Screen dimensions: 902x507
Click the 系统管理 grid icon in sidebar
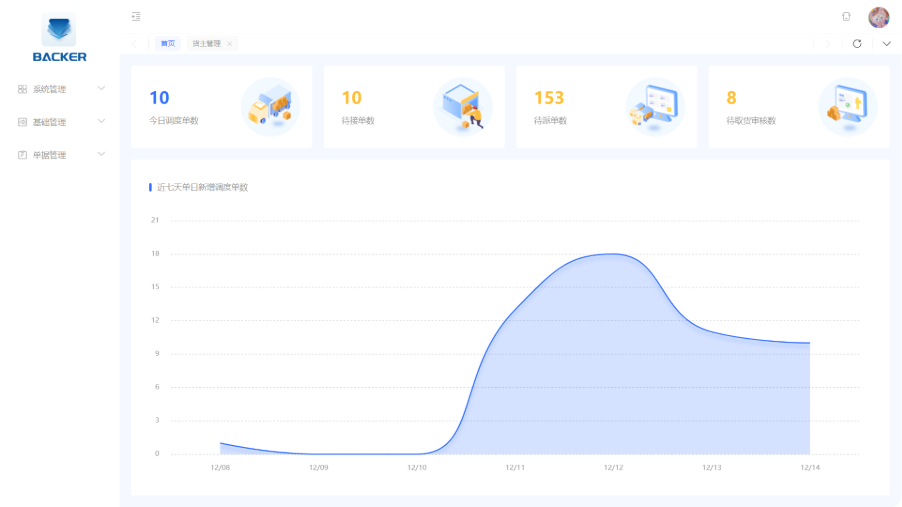tap(22, 89)
